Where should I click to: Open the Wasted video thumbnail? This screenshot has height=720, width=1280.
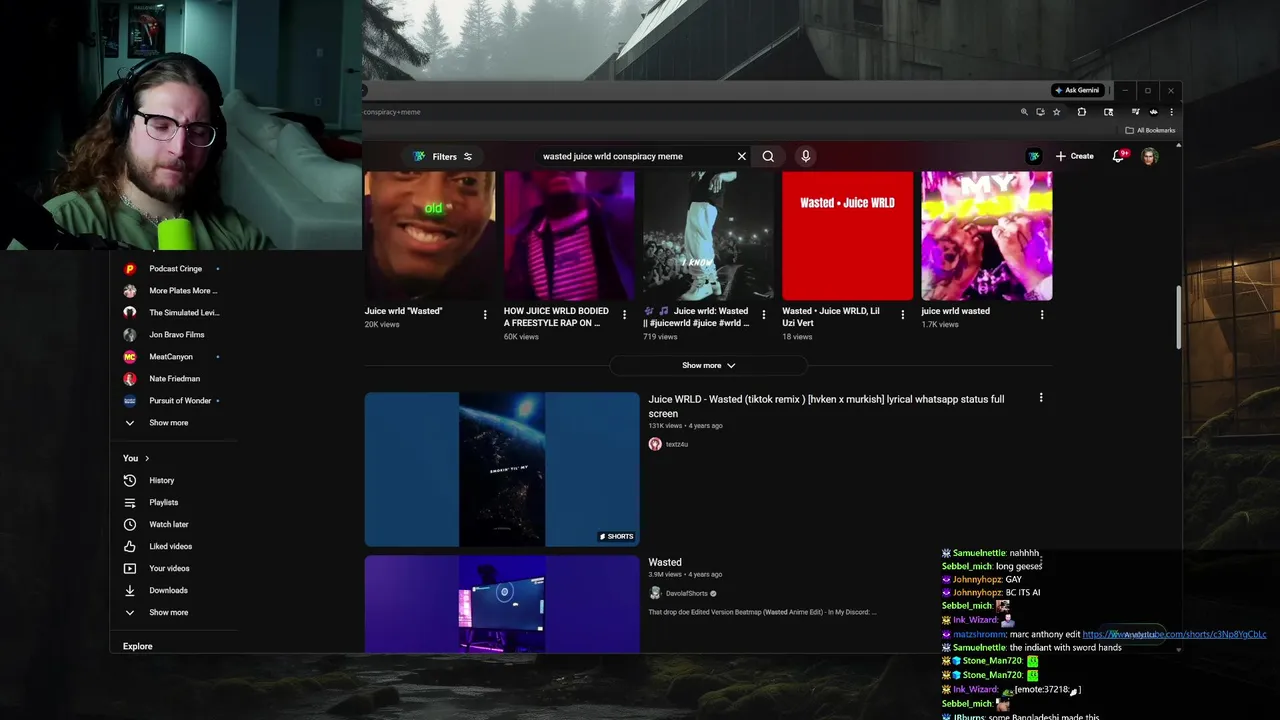click(x=502, y=604)
